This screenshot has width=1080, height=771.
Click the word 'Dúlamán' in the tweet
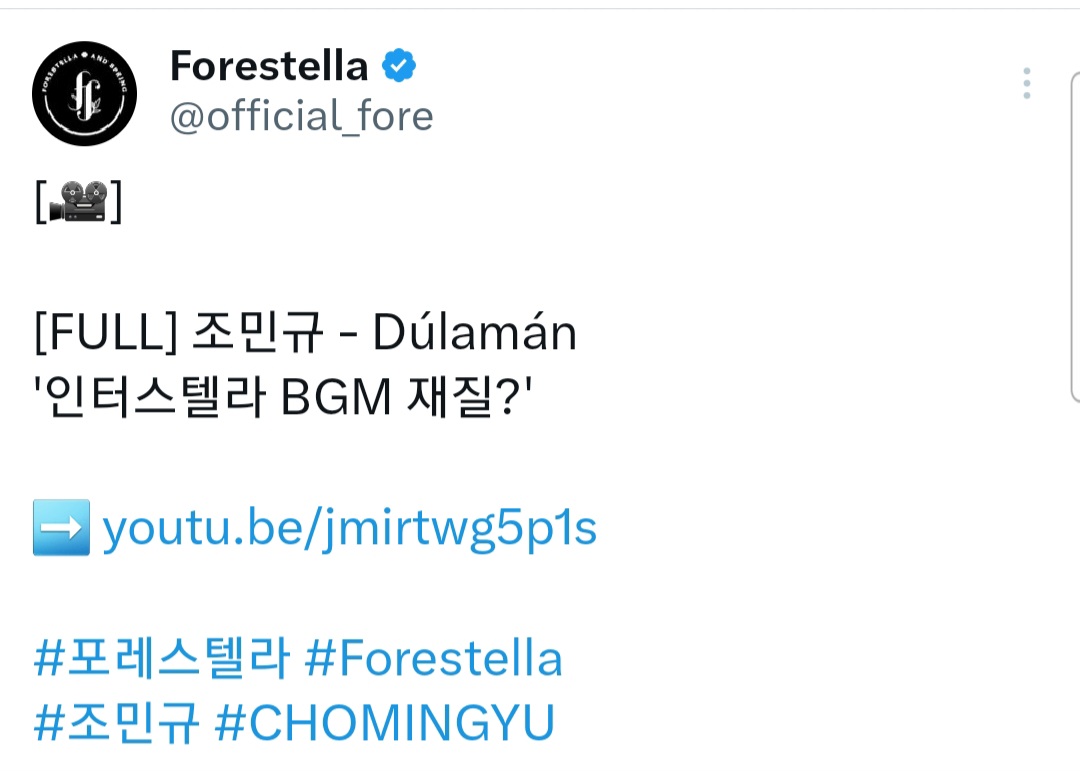click(x=475, y=334)
